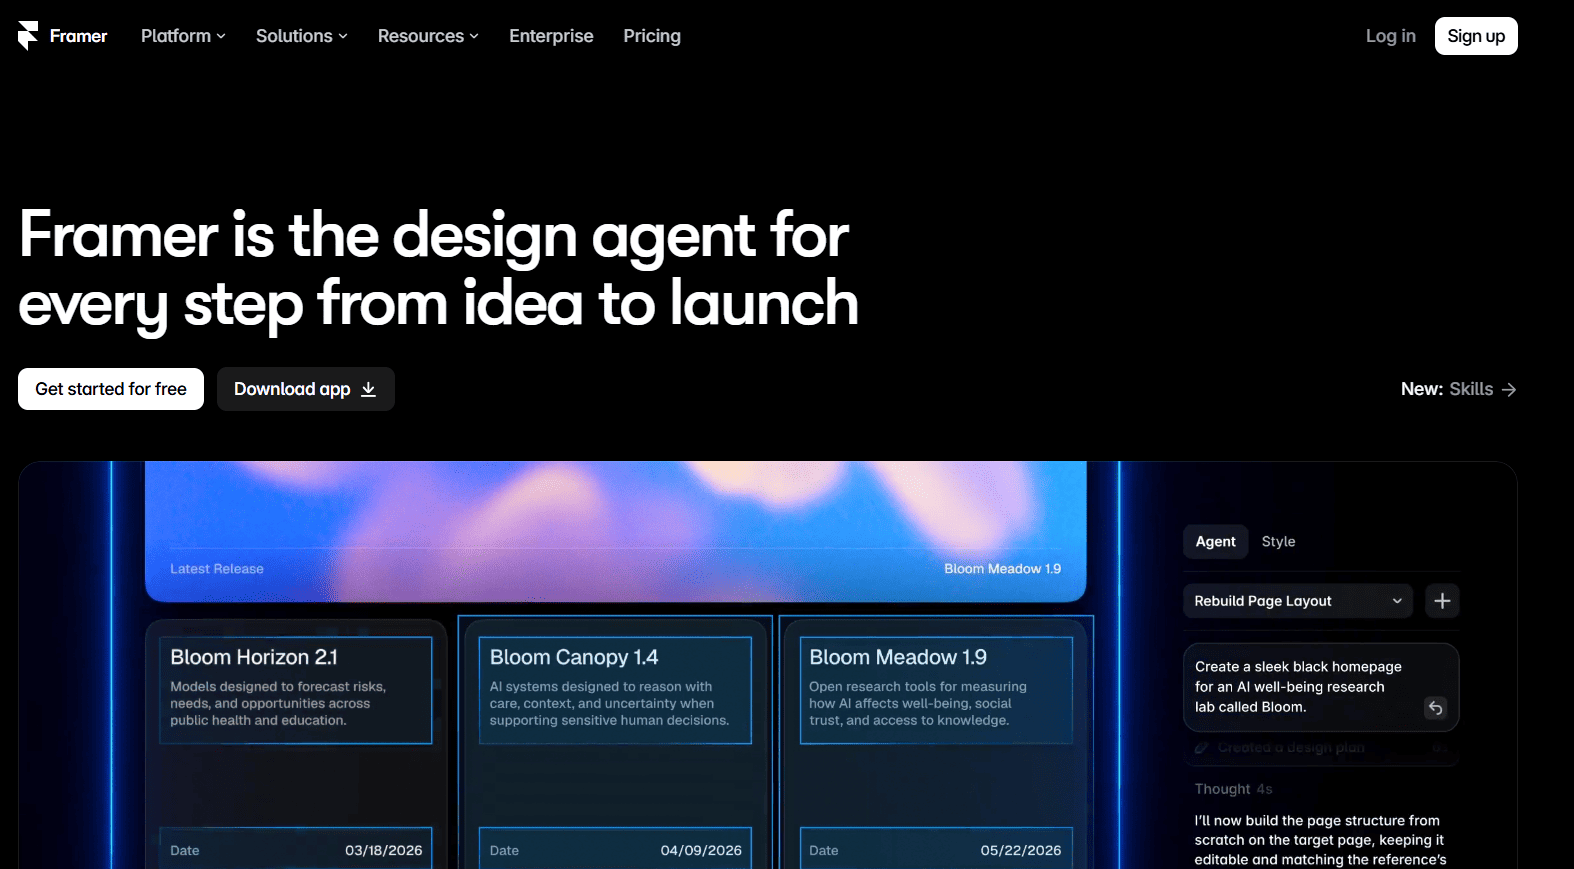
Task: Click the main hero headline
Action: click(x=438, y=269)
